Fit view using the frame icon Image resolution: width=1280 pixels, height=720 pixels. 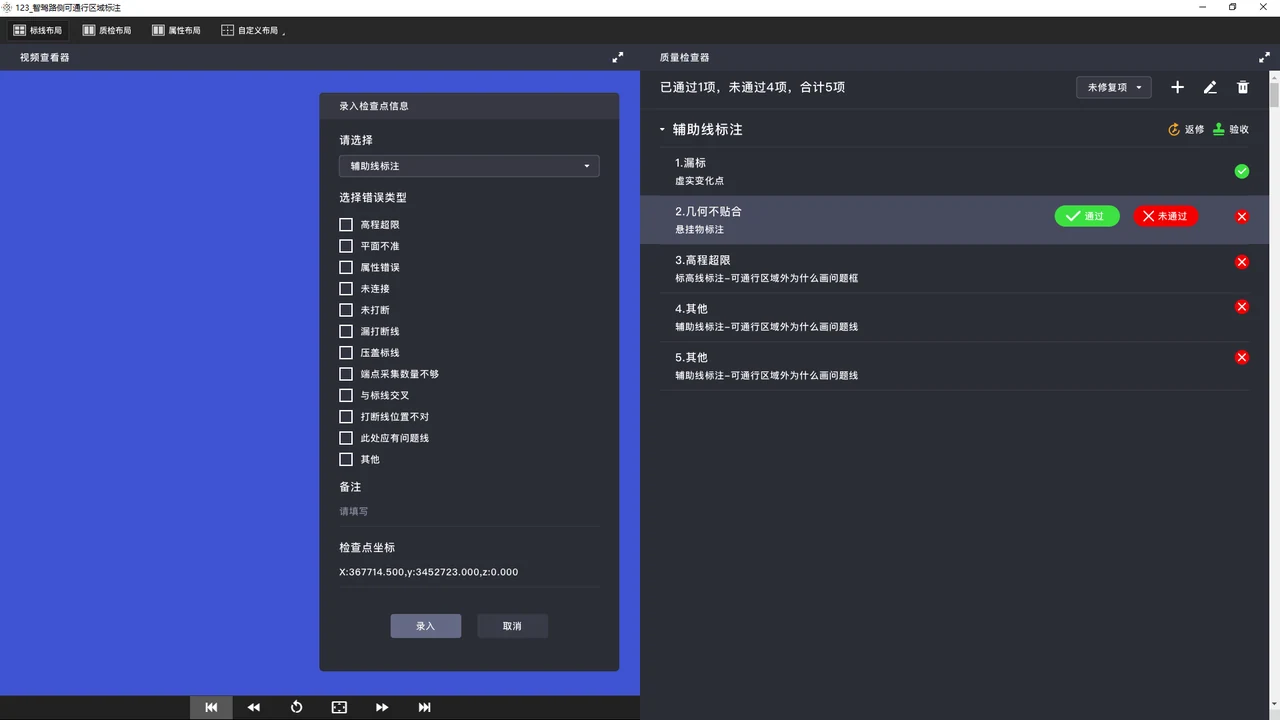[339, 707]
